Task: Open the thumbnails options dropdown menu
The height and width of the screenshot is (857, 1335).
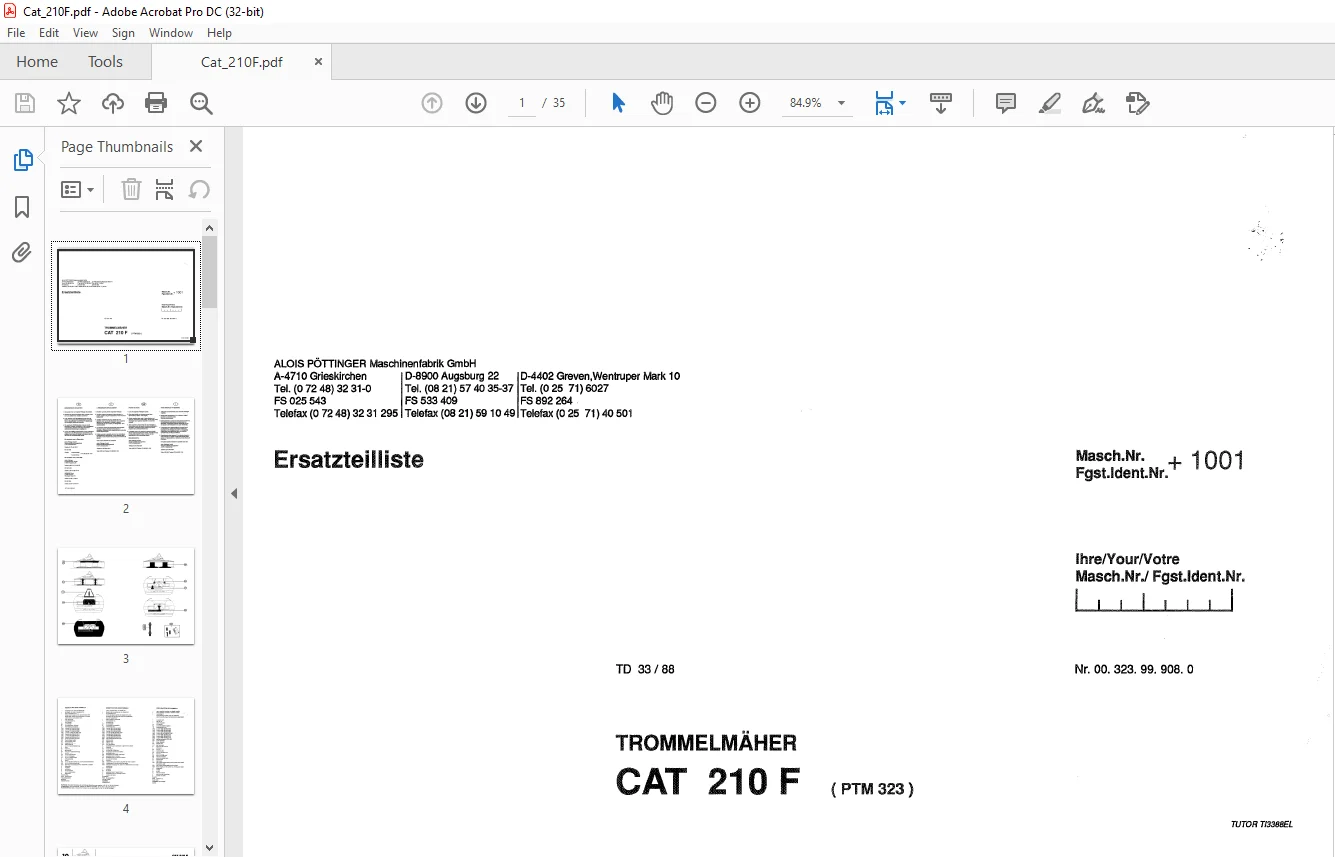Action: [x=78, y=189]
